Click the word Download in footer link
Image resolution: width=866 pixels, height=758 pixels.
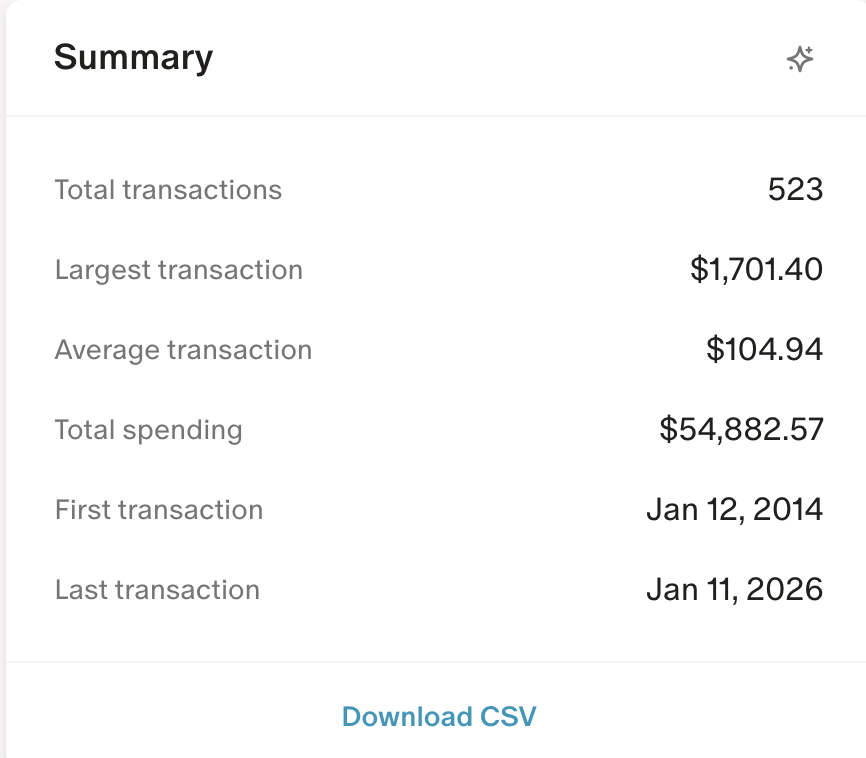click(407, 717)
